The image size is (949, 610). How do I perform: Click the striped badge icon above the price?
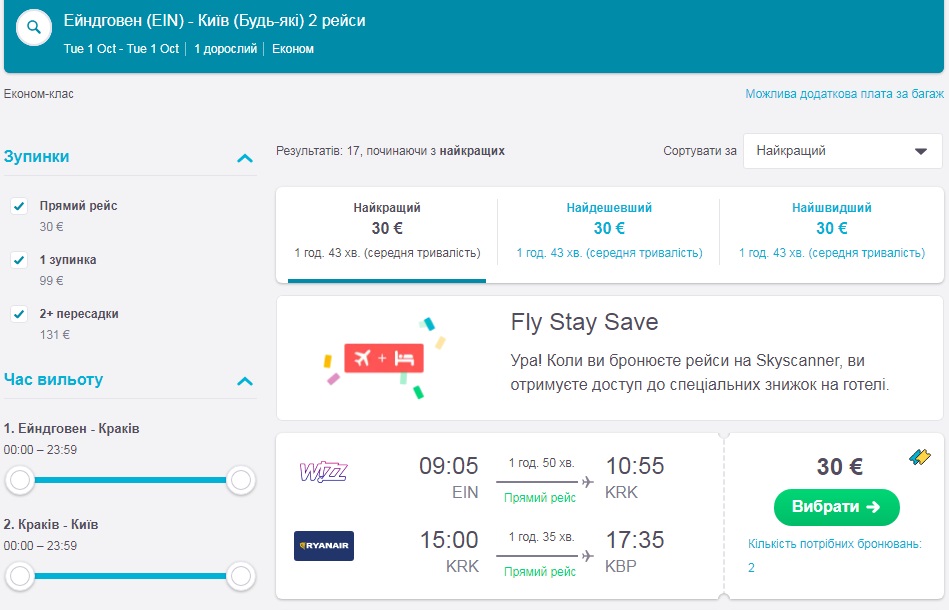919,457
